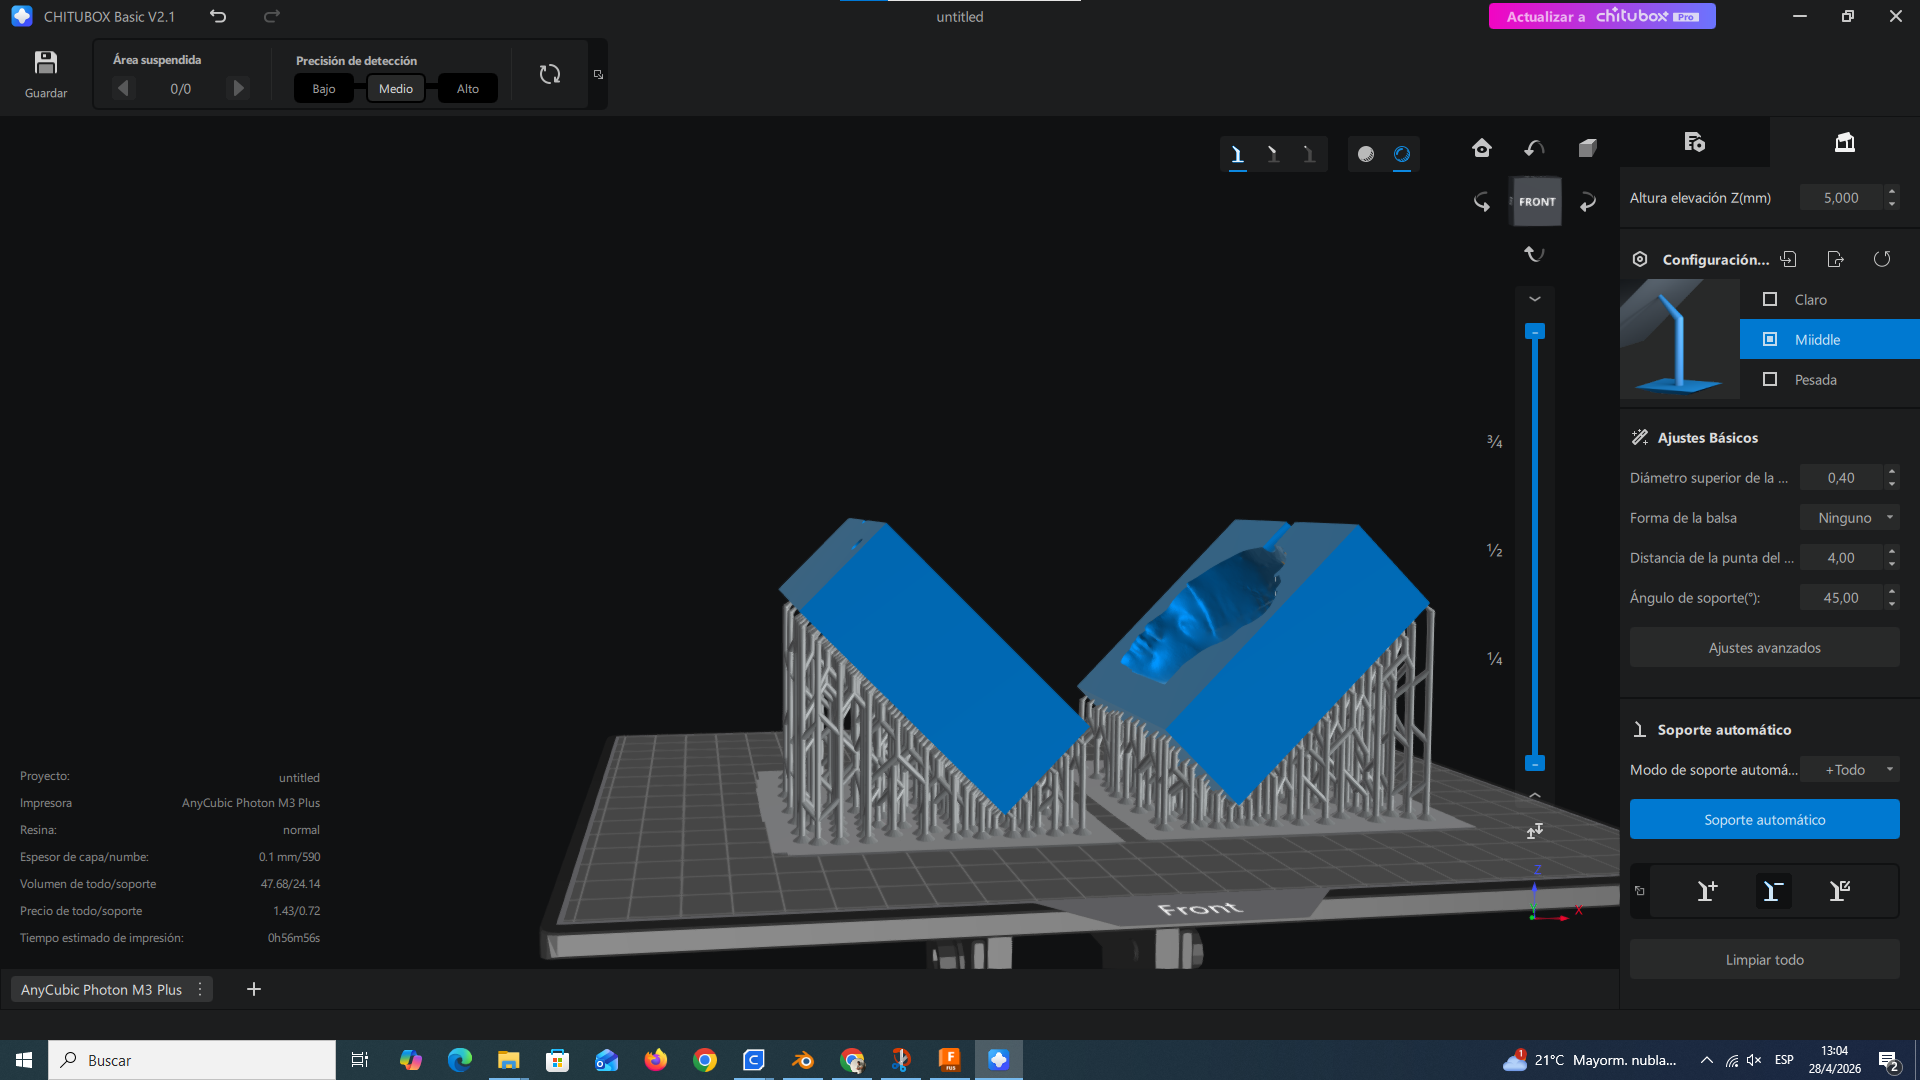
Task: Select the AnyCubic Photon M3 Plus tab
Action: point(101,989)
